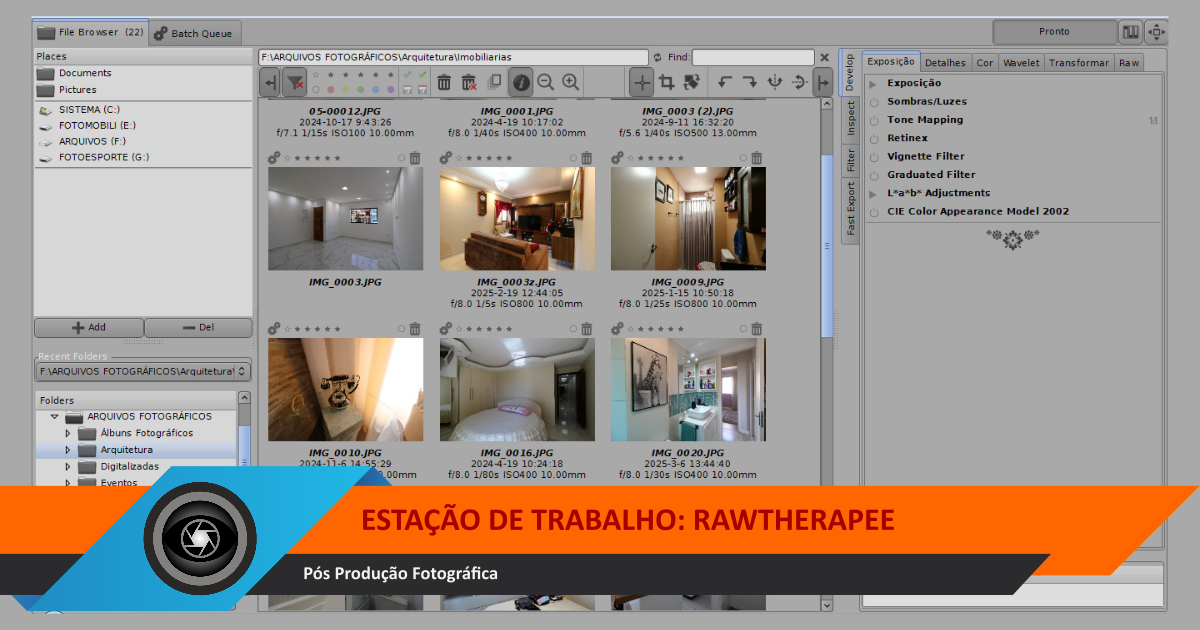Zoom out thumbnails with minus magnifier
The width and height of the screenshot is (1200, 630).
click(546, 83)
